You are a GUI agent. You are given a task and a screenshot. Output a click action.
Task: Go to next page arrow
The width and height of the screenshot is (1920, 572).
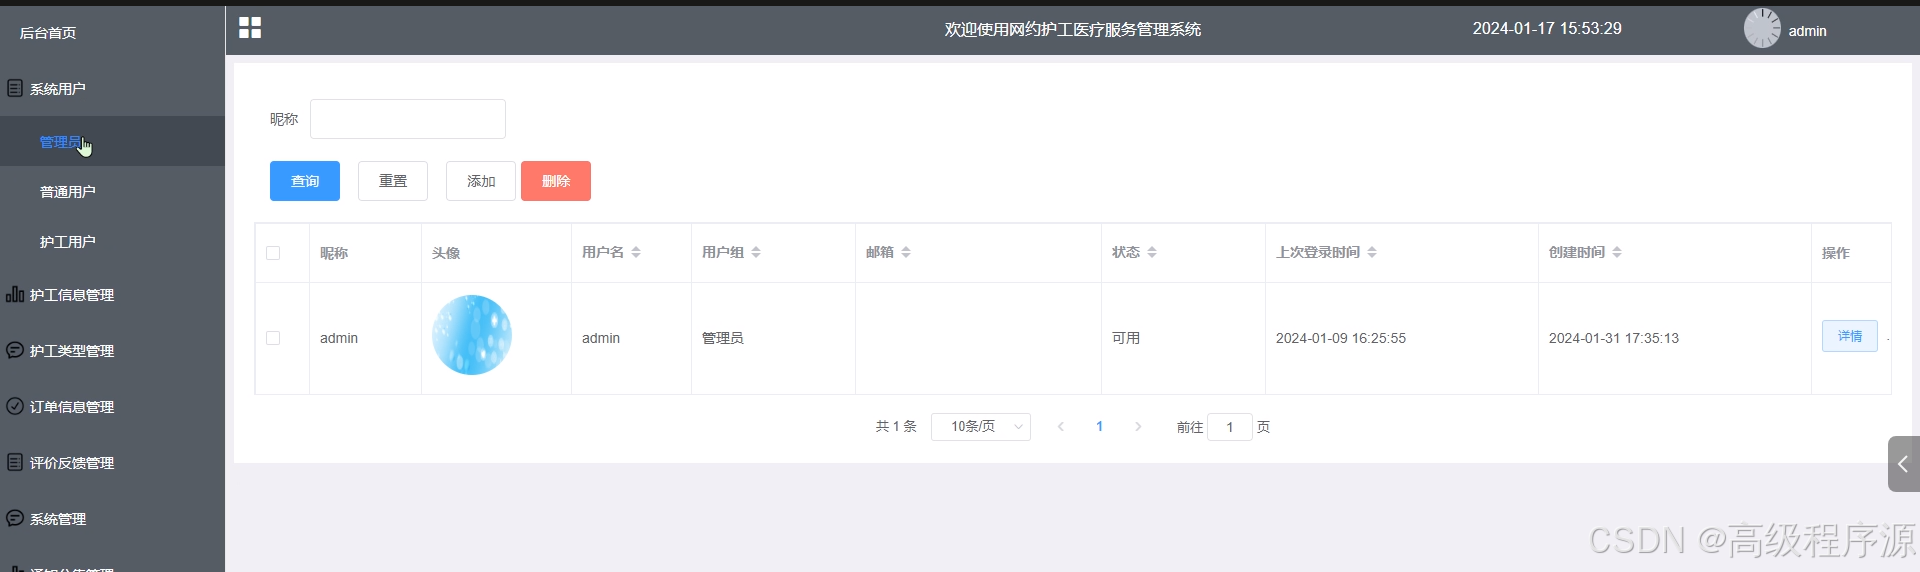click(x=1138, y=426)
